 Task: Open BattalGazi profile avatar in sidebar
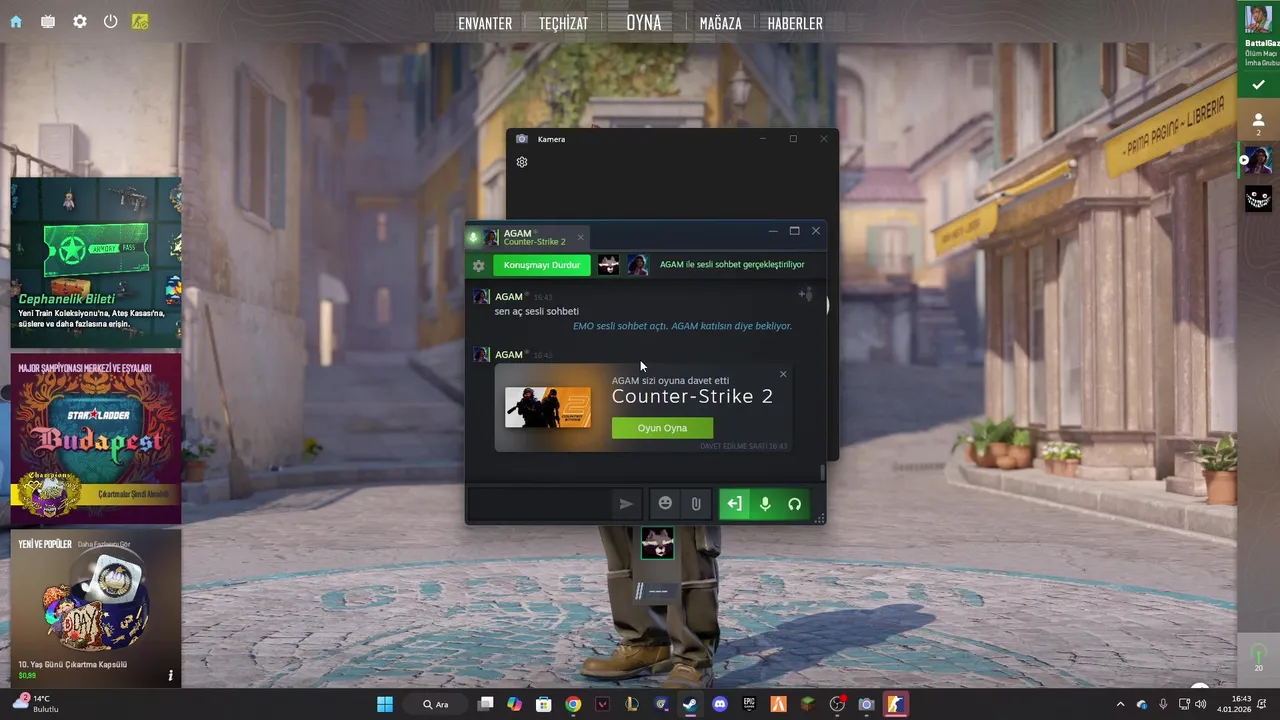click(x=1258, y=19)
